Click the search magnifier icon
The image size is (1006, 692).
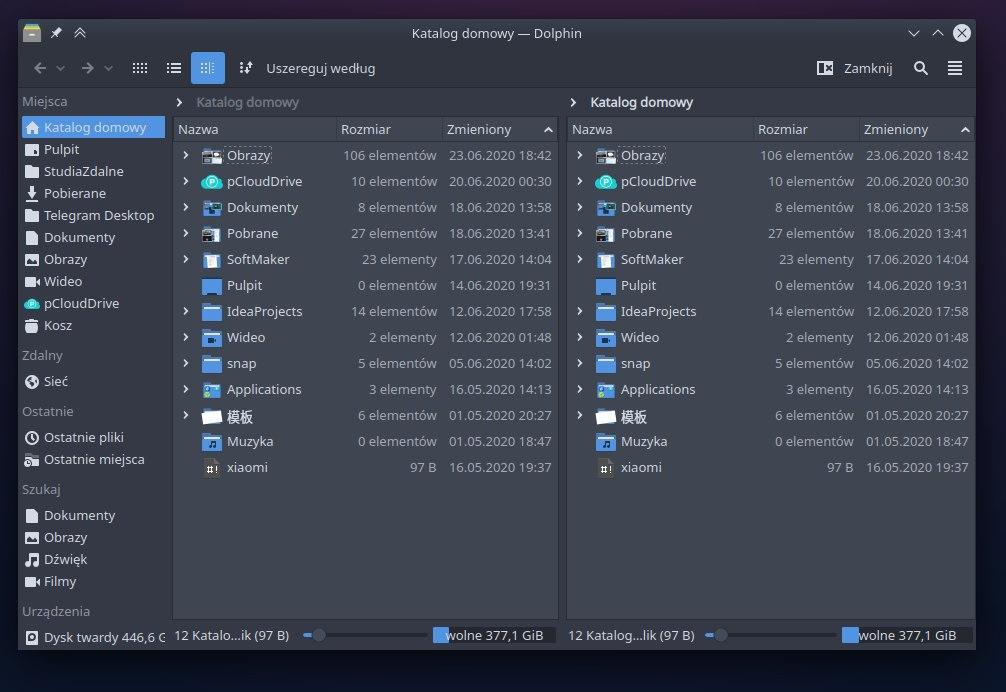921,68
